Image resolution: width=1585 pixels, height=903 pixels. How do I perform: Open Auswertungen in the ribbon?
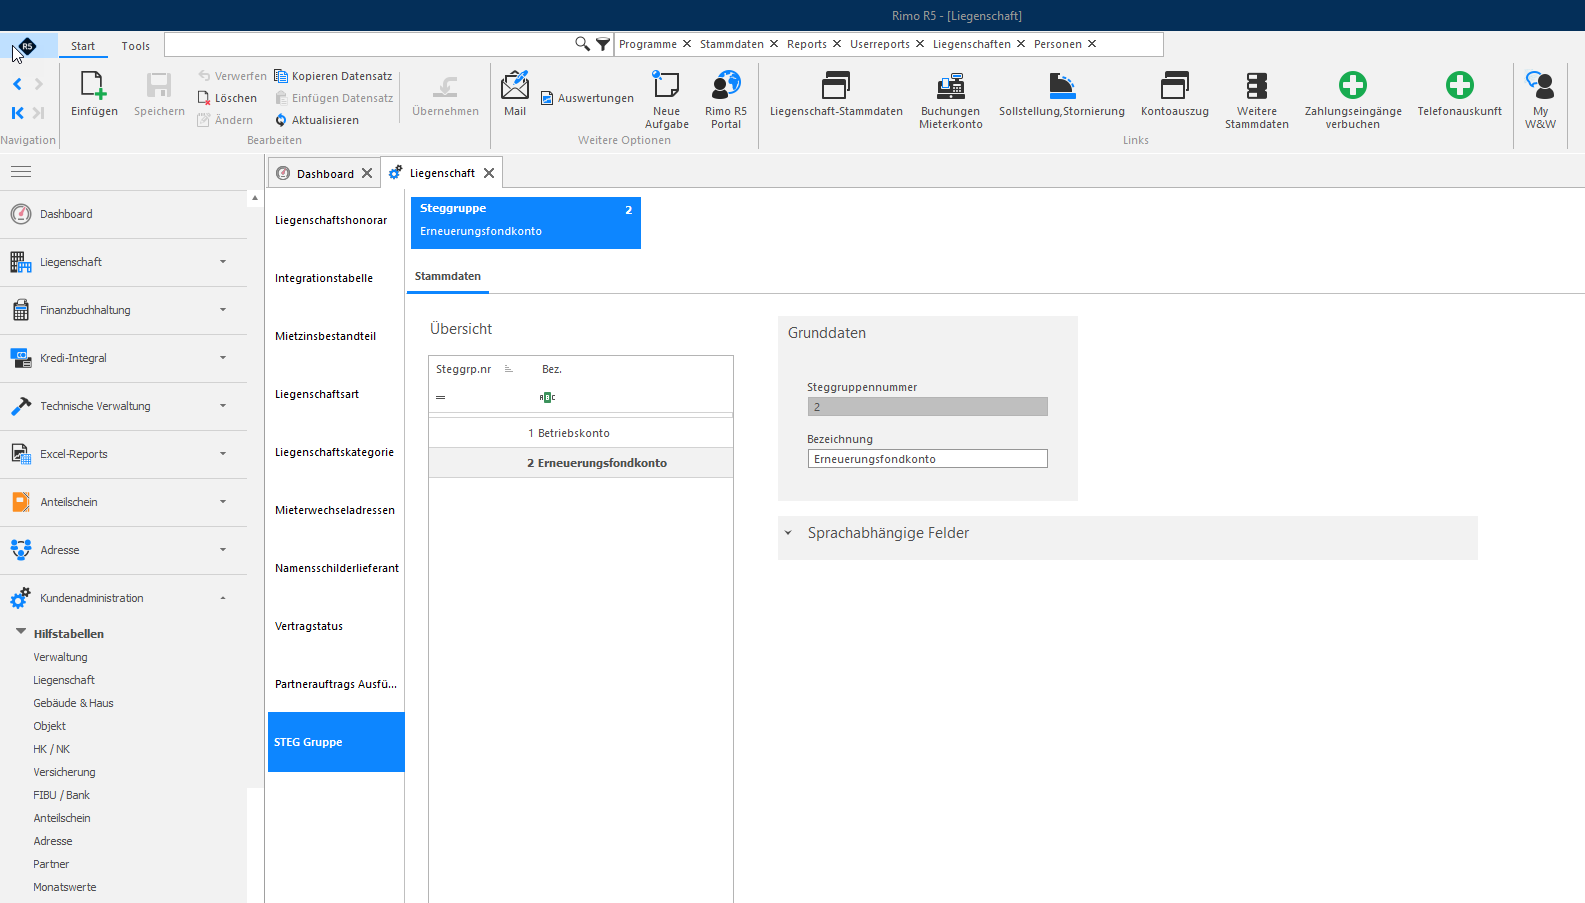coord(588,98)
